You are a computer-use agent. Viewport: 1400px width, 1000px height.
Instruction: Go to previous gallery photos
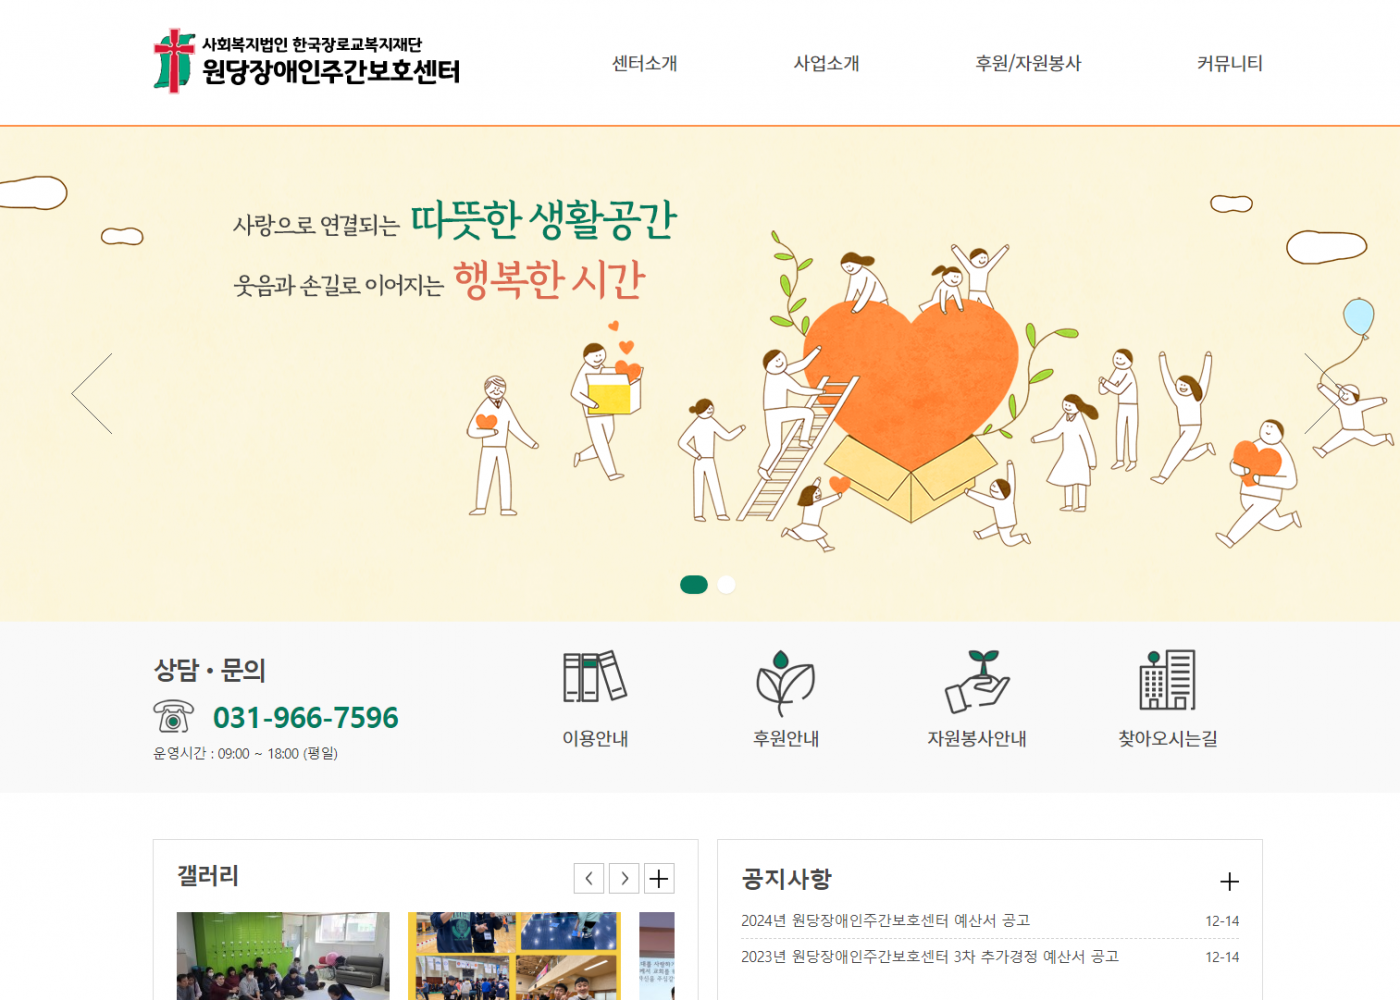(x=589, y=878)
